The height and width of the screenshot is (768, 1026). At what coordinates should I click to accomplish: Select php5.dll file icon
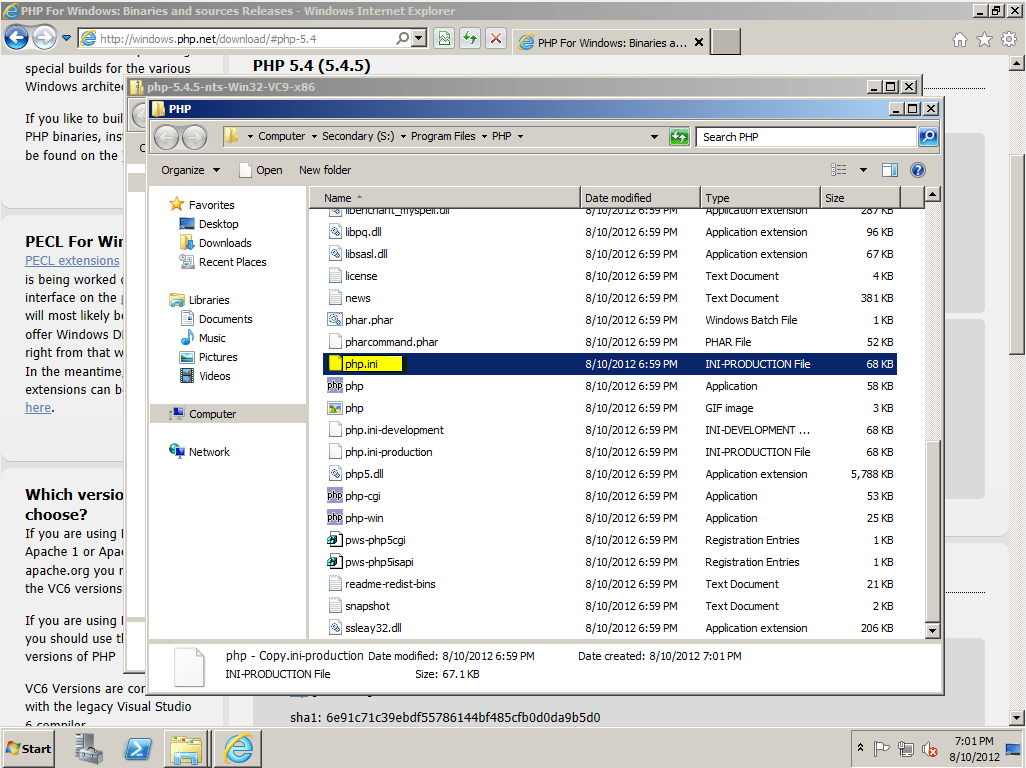[x=334, y=474]
